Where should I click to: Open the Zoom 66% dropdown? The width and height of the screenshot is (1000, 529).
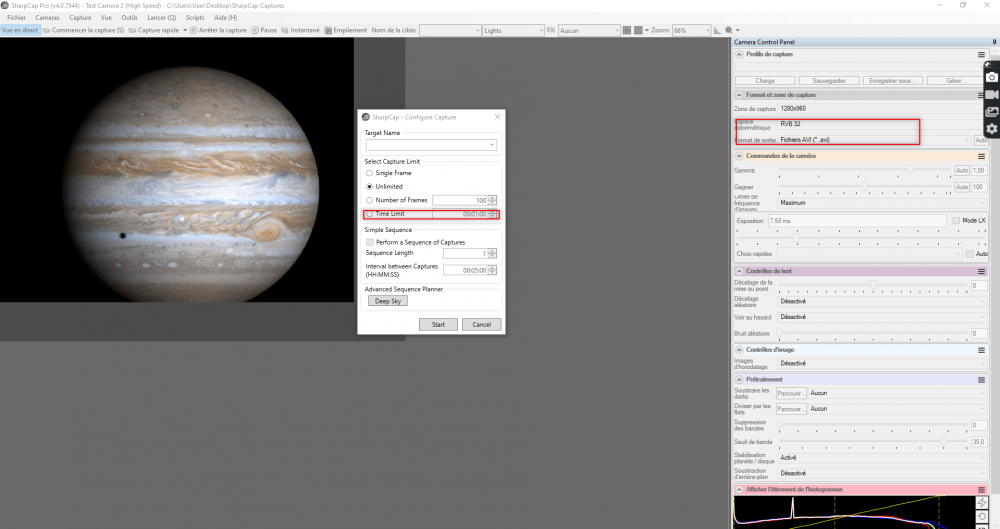(x=691, y=30)
